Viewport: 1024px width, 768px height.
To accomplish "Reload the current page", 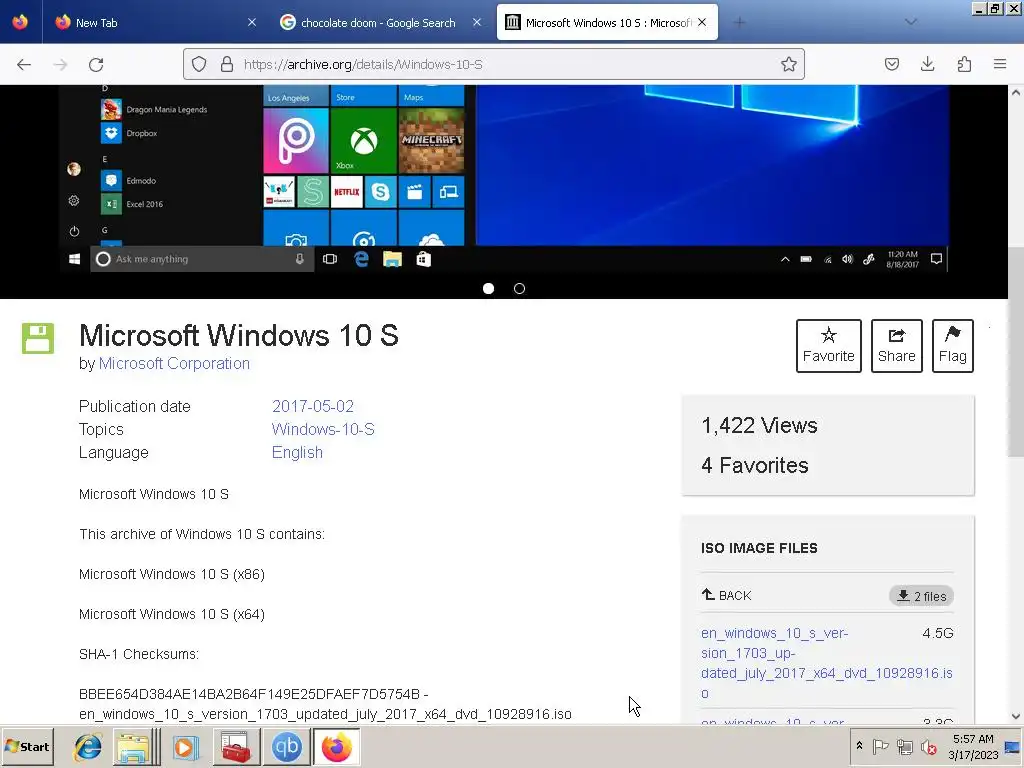I will point(96,65).
